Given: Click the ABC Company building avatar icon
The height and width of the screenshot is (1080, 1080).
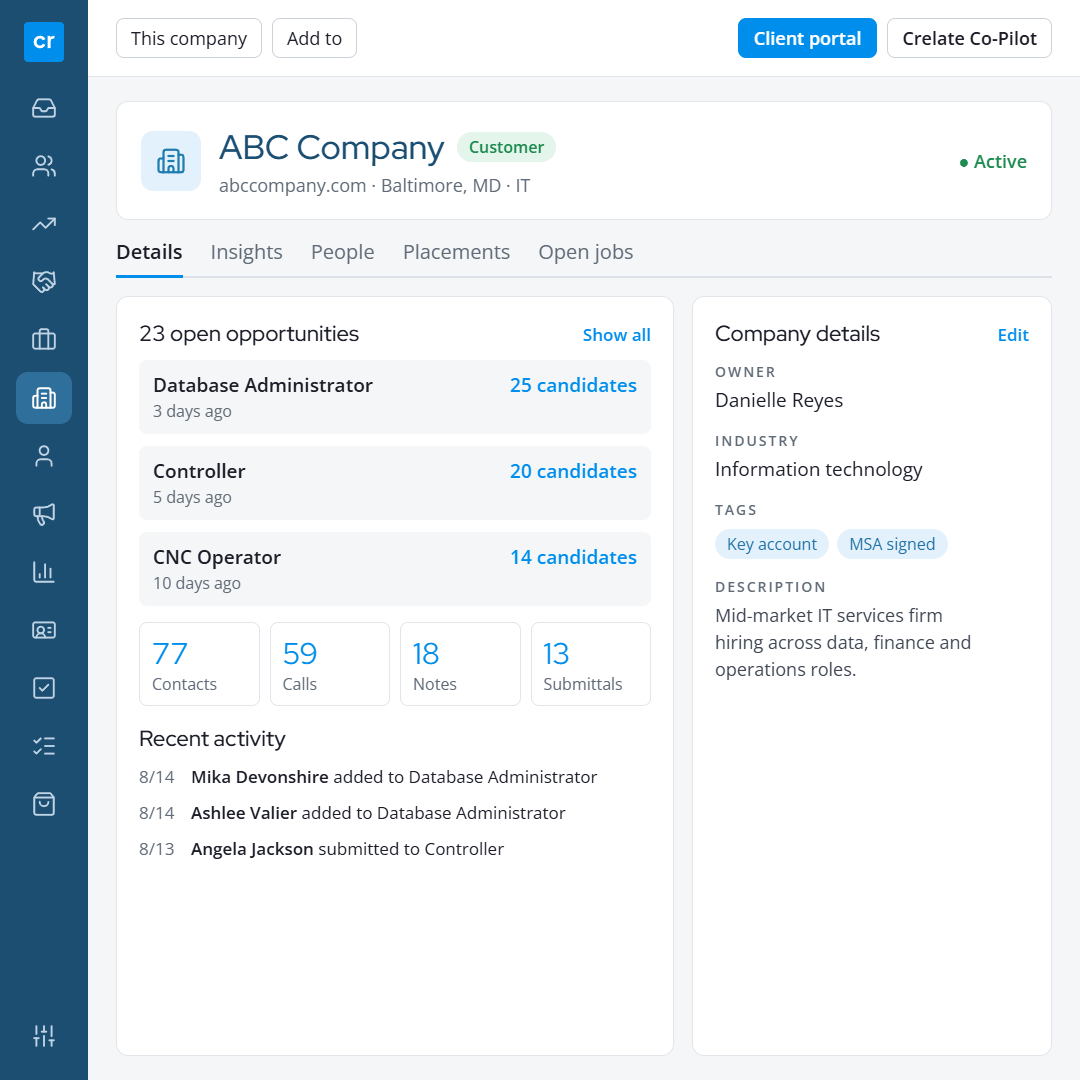Looking at the screenshot, I should click(171, 161).
